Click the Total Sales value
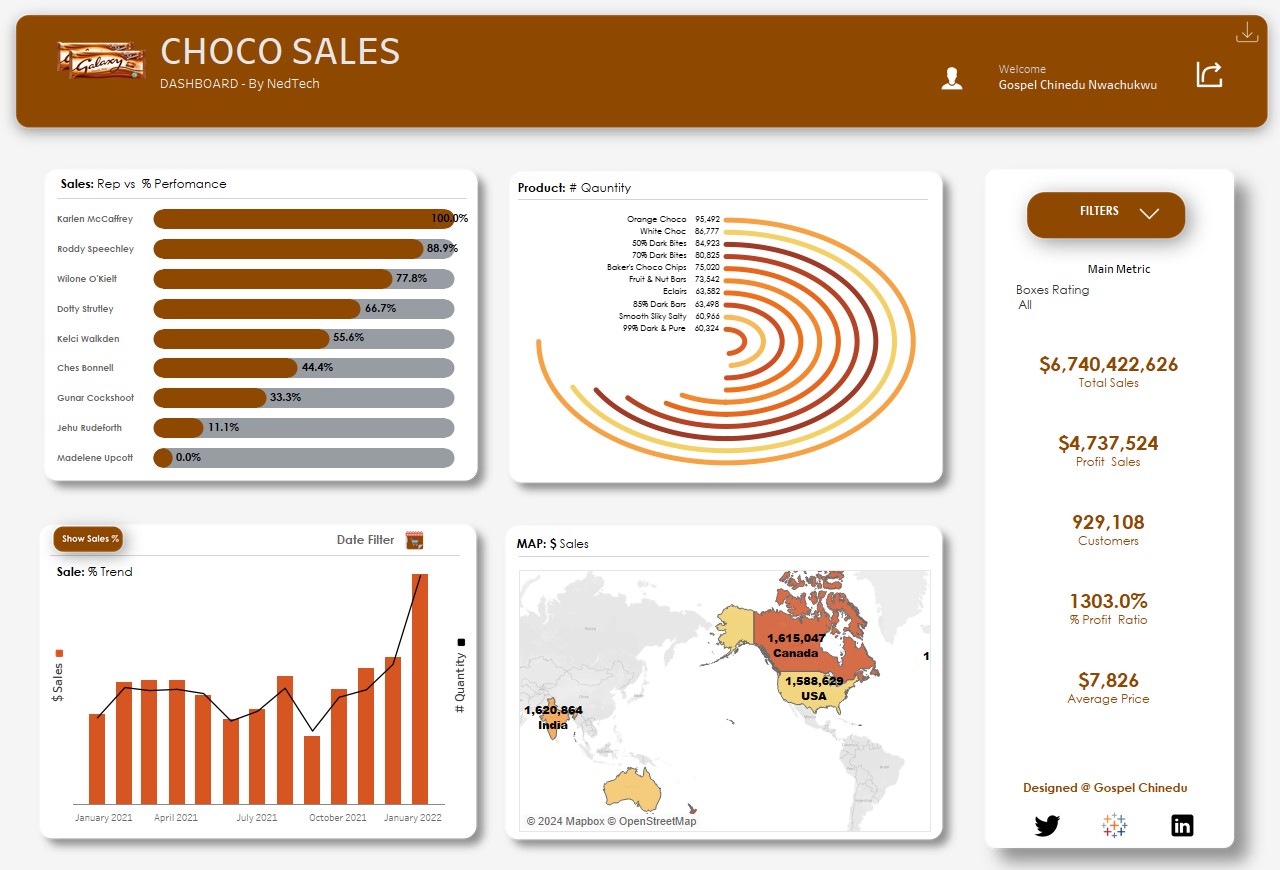 (x=1108, y=365)
